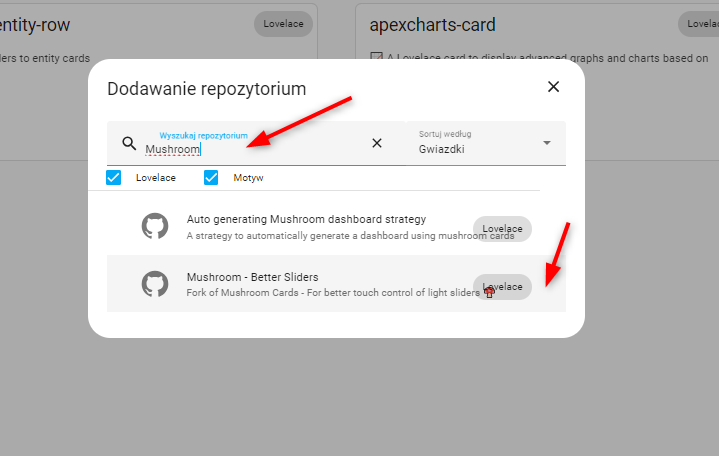Clear the repository search text

pyautogui.click(x=377, y=143)
